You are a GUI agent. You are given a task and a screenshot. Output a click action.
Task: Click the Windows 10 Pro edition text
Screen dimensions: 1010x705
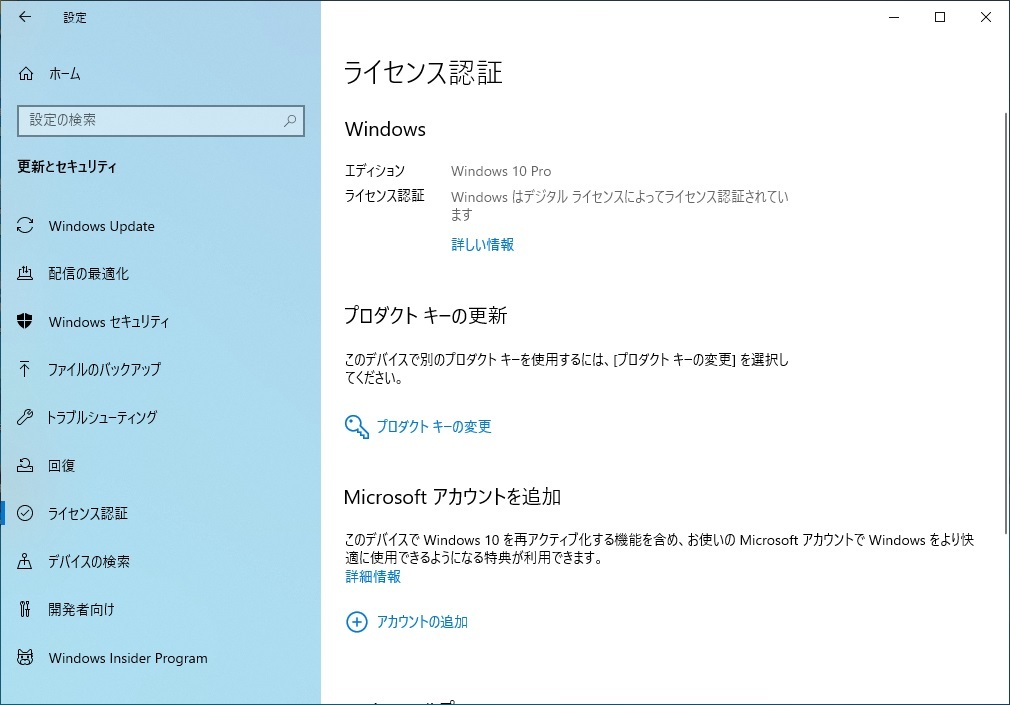(x=501, y=171)
